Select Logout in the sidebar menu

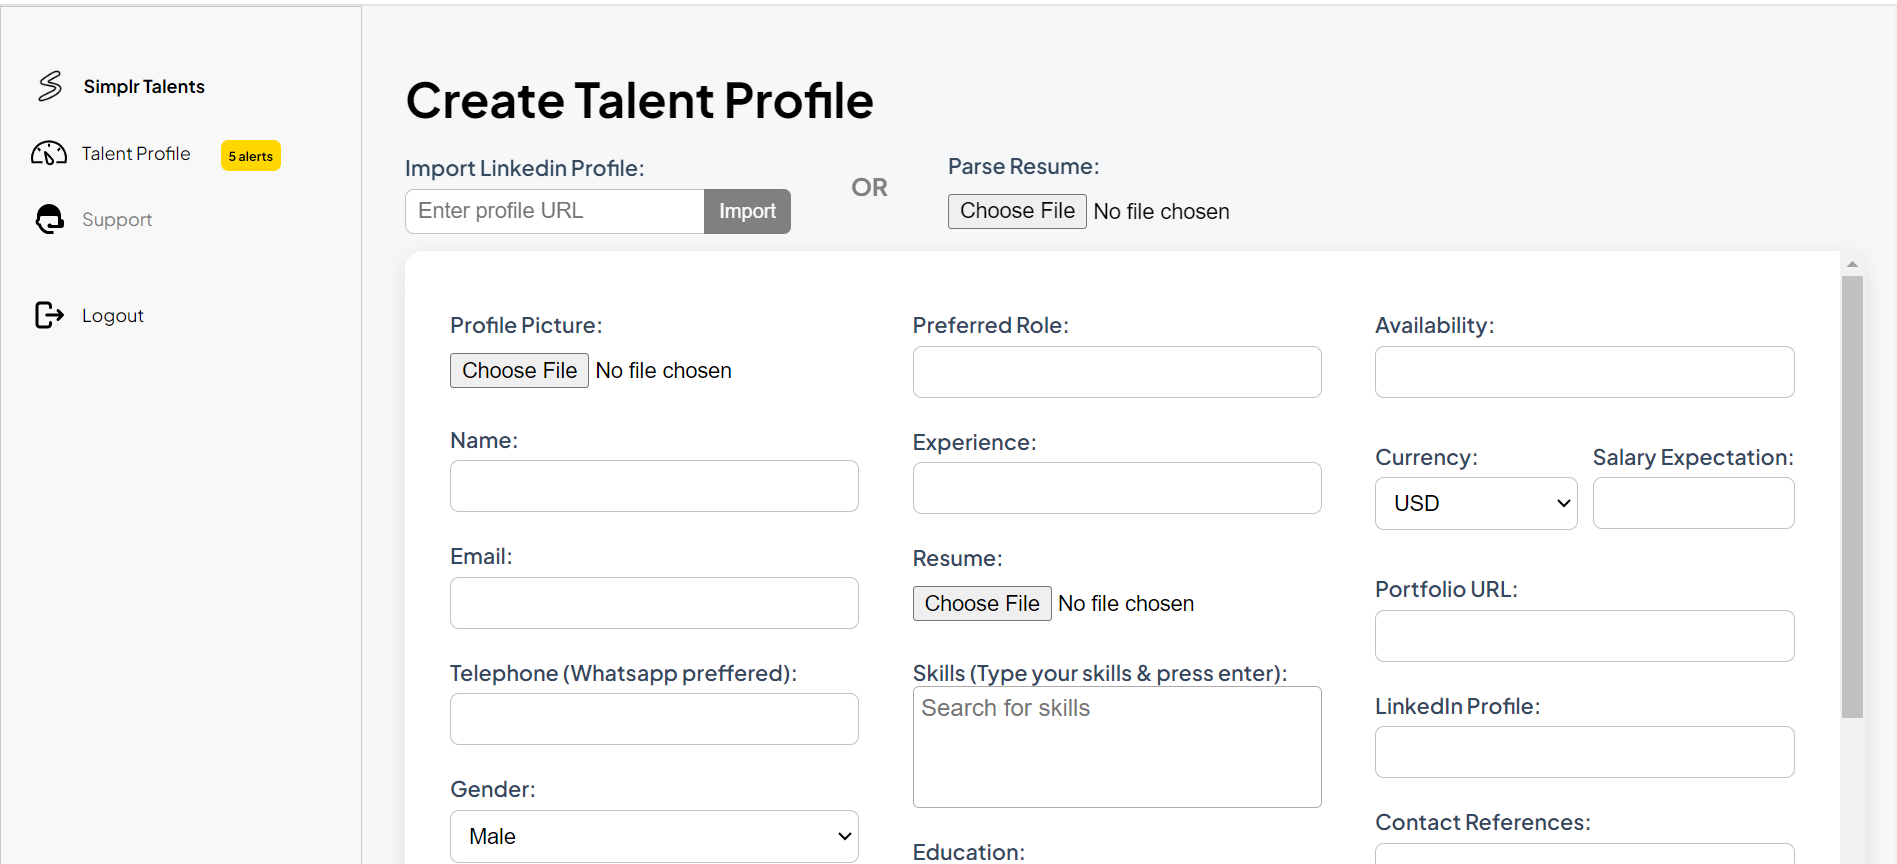pyautogui.click(x=113, y=315)
